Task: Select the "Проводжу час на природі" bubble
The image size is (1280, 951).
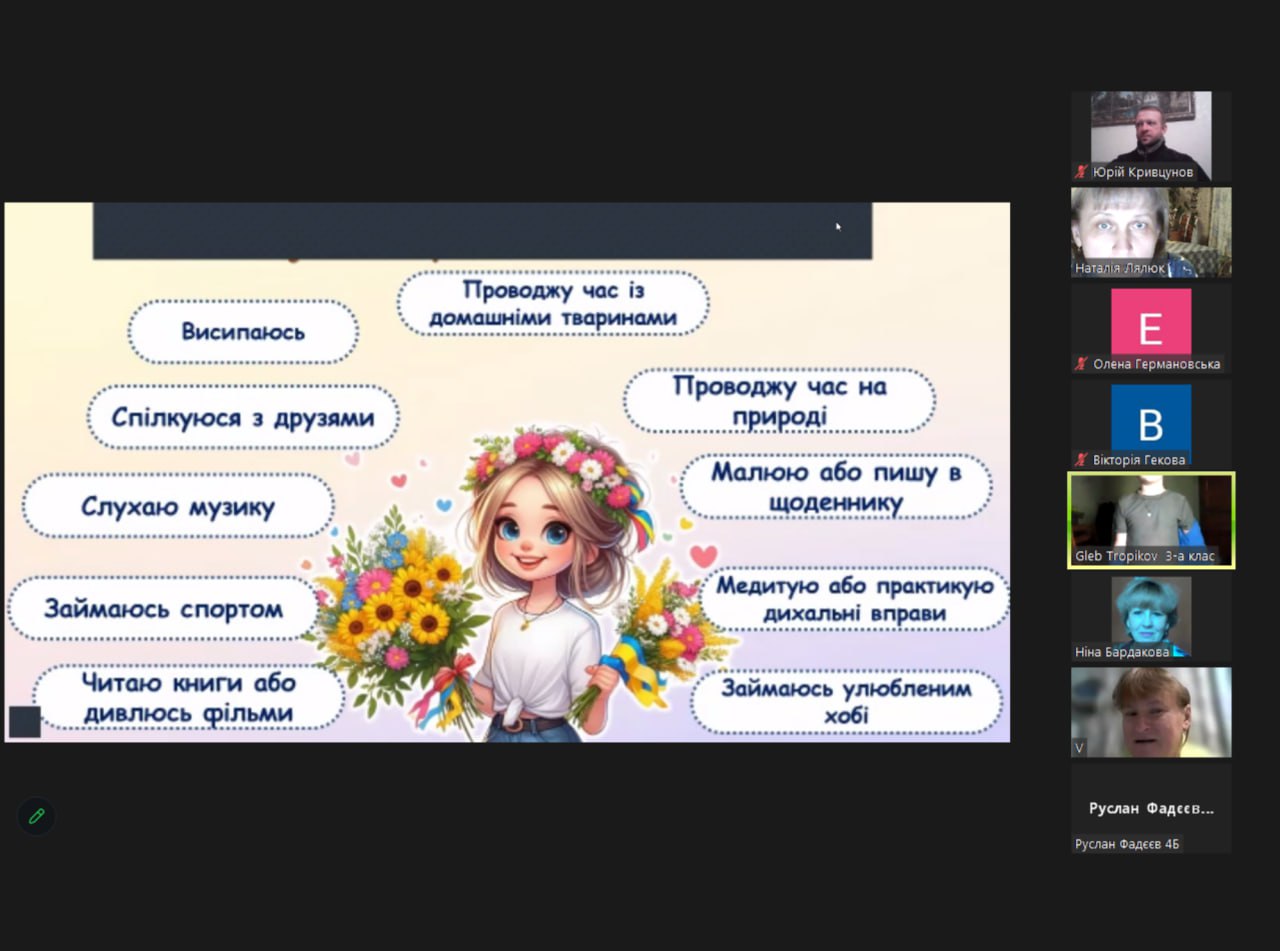Action: tap(779, 401)
